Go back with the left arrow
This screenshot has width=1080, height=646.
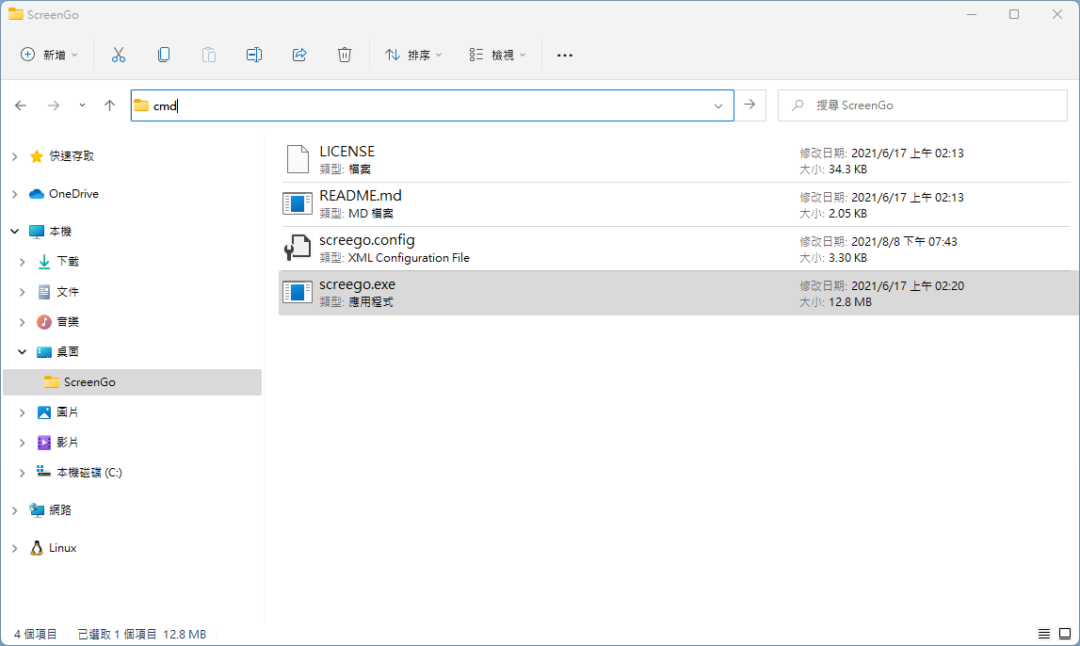point(21,105)
